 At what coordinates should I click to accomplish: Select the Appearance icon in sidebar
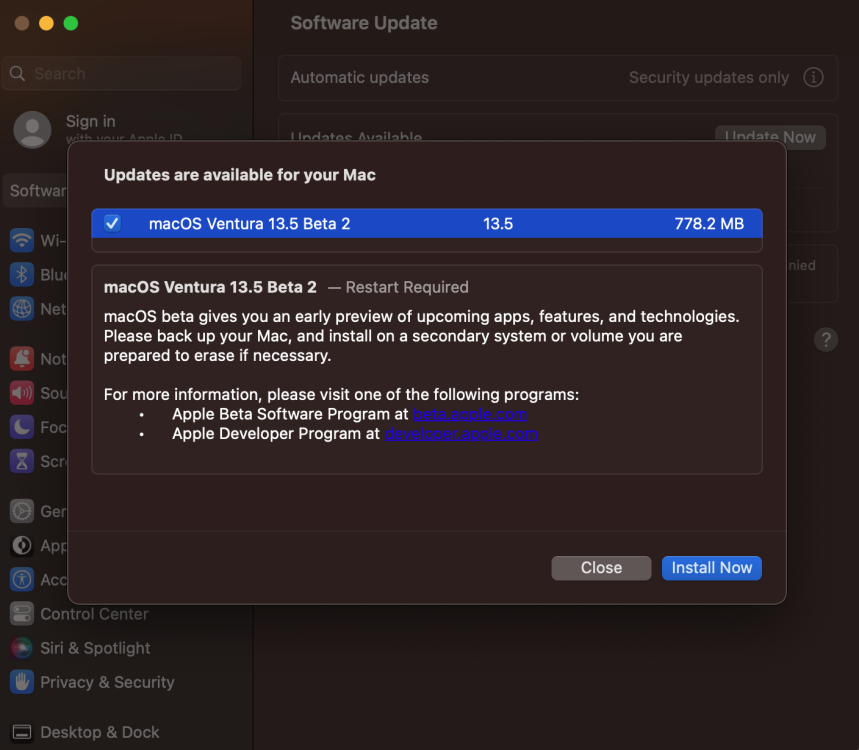tap(22, 545)
